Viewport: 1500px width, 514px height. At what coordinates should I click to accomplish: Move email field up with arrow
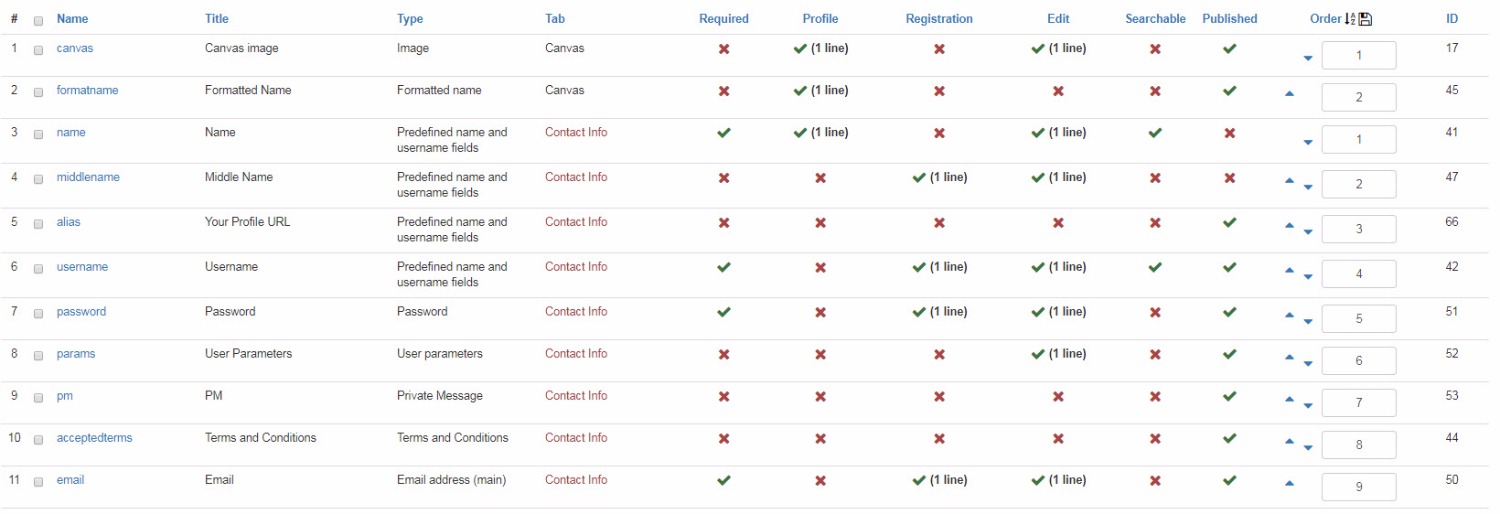(x=1289, y=484)
